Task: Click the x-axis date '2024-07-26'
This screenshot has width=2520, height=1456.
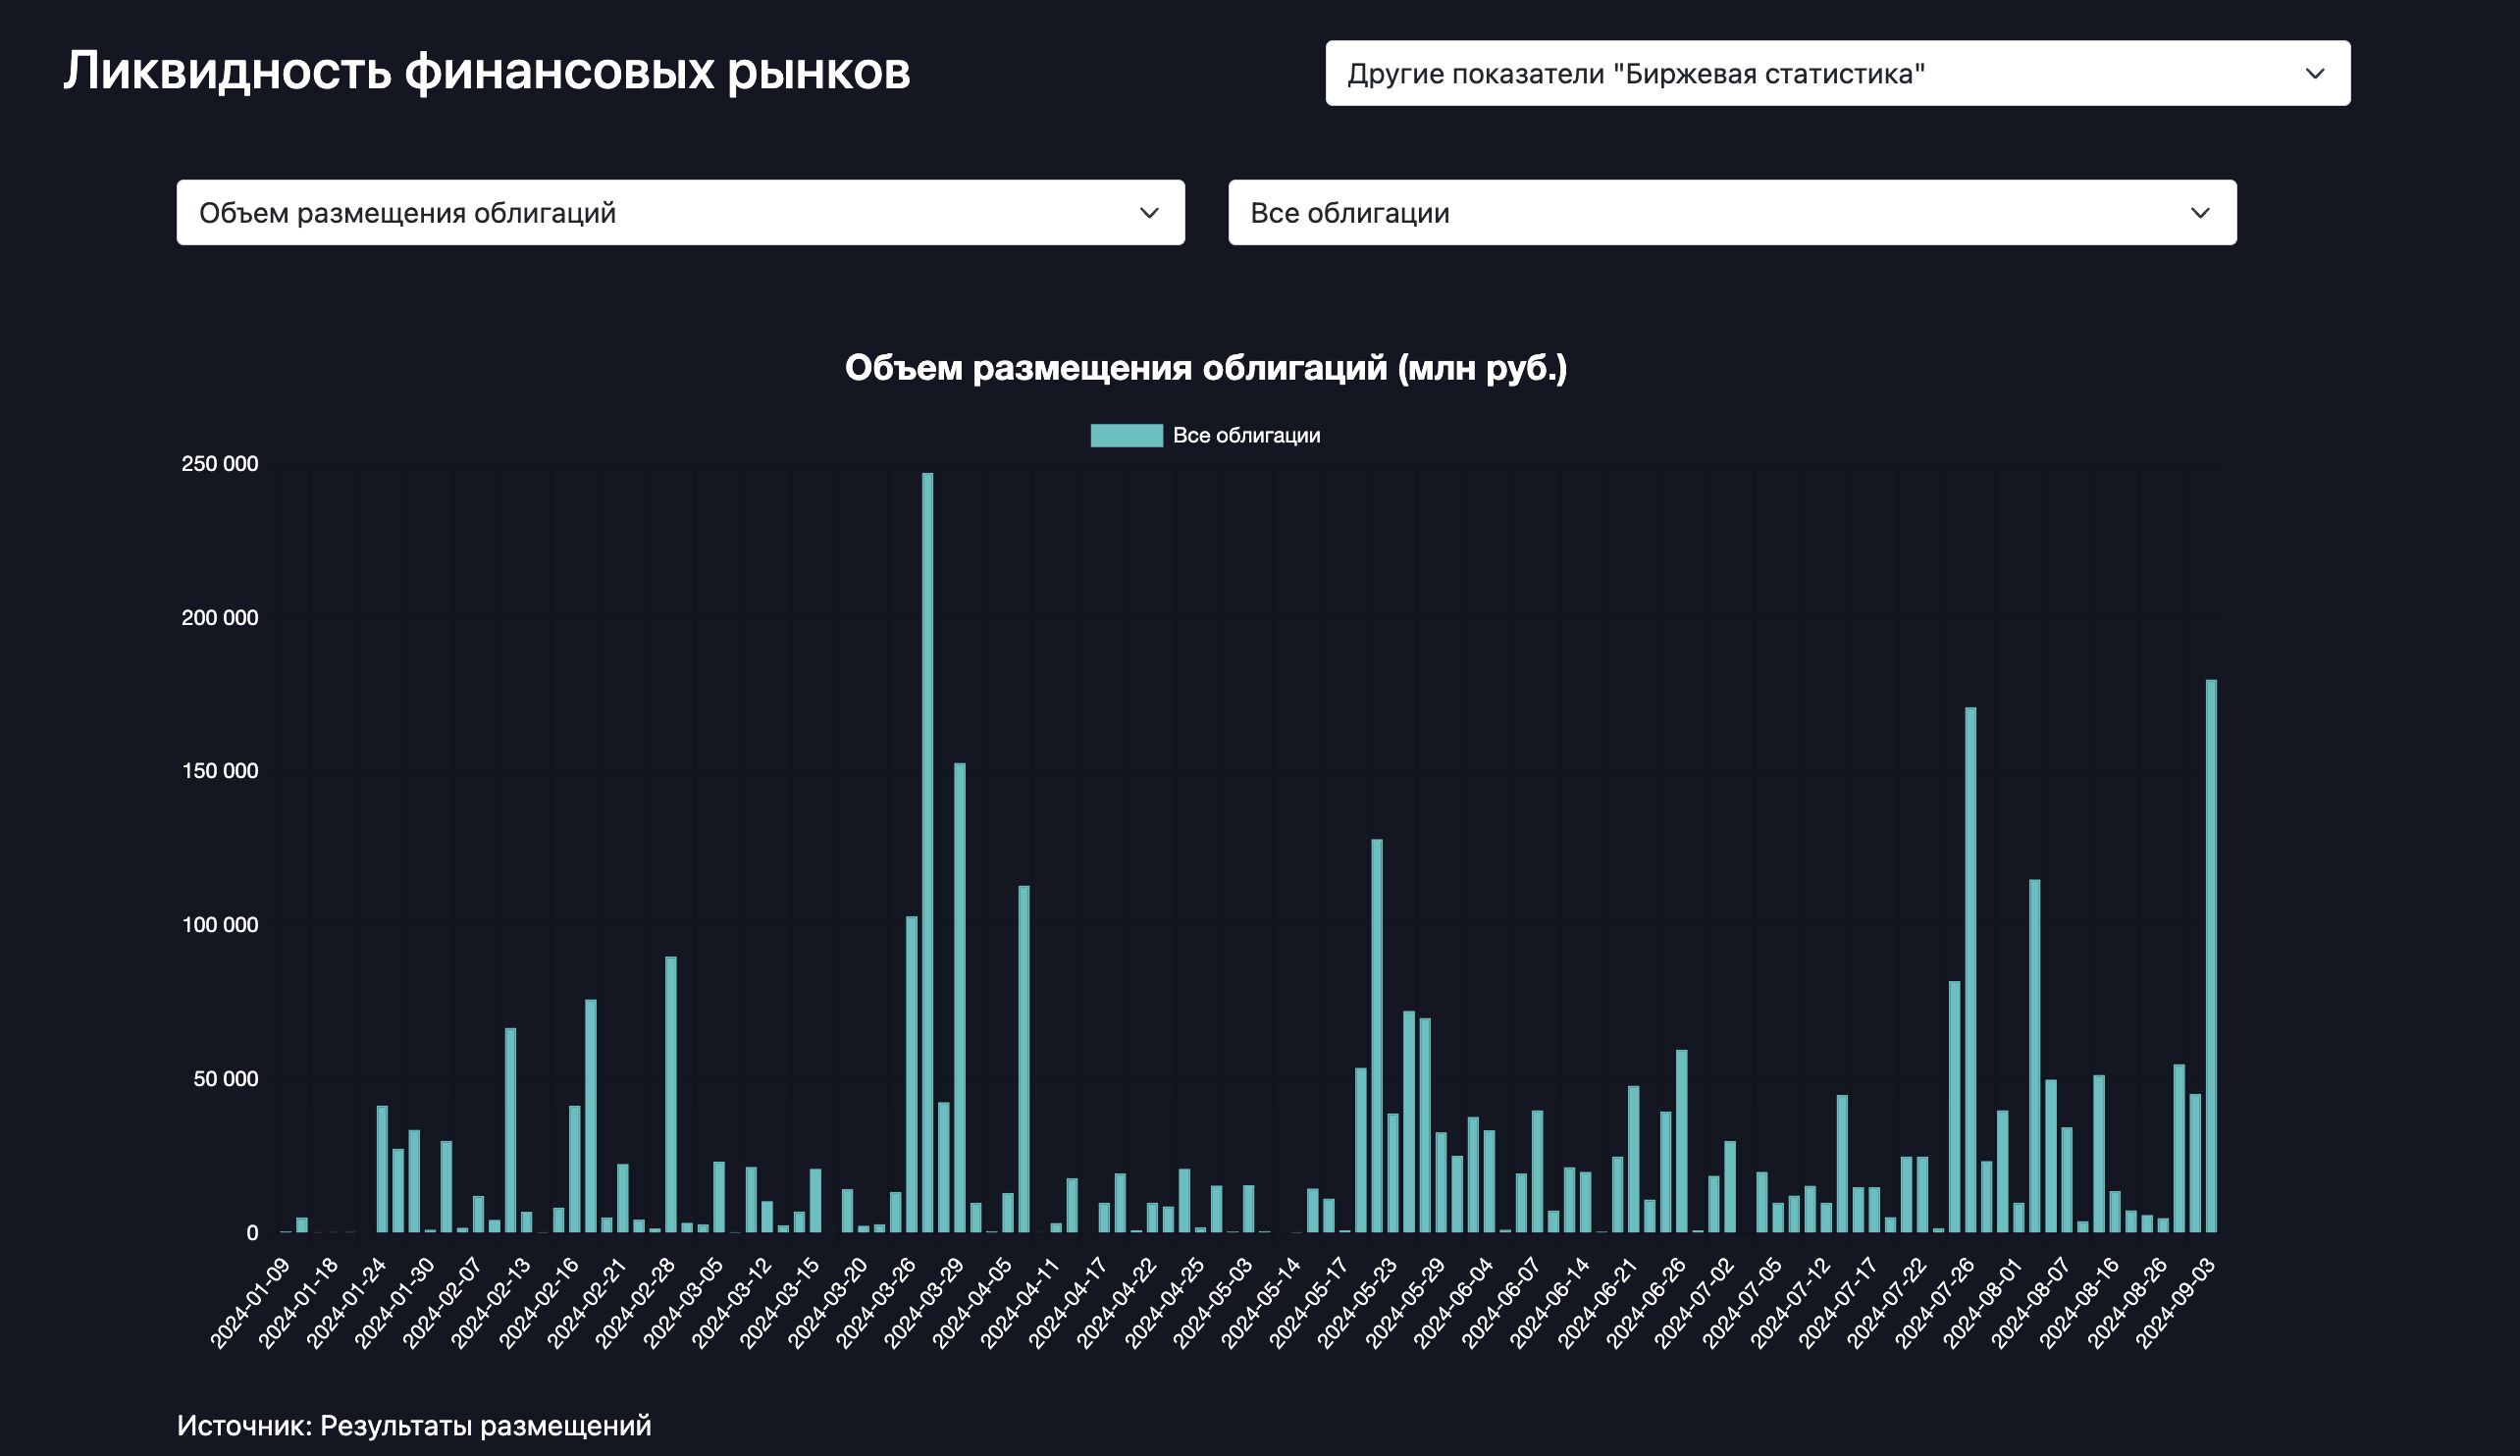Action: tap(1935, 1304)
